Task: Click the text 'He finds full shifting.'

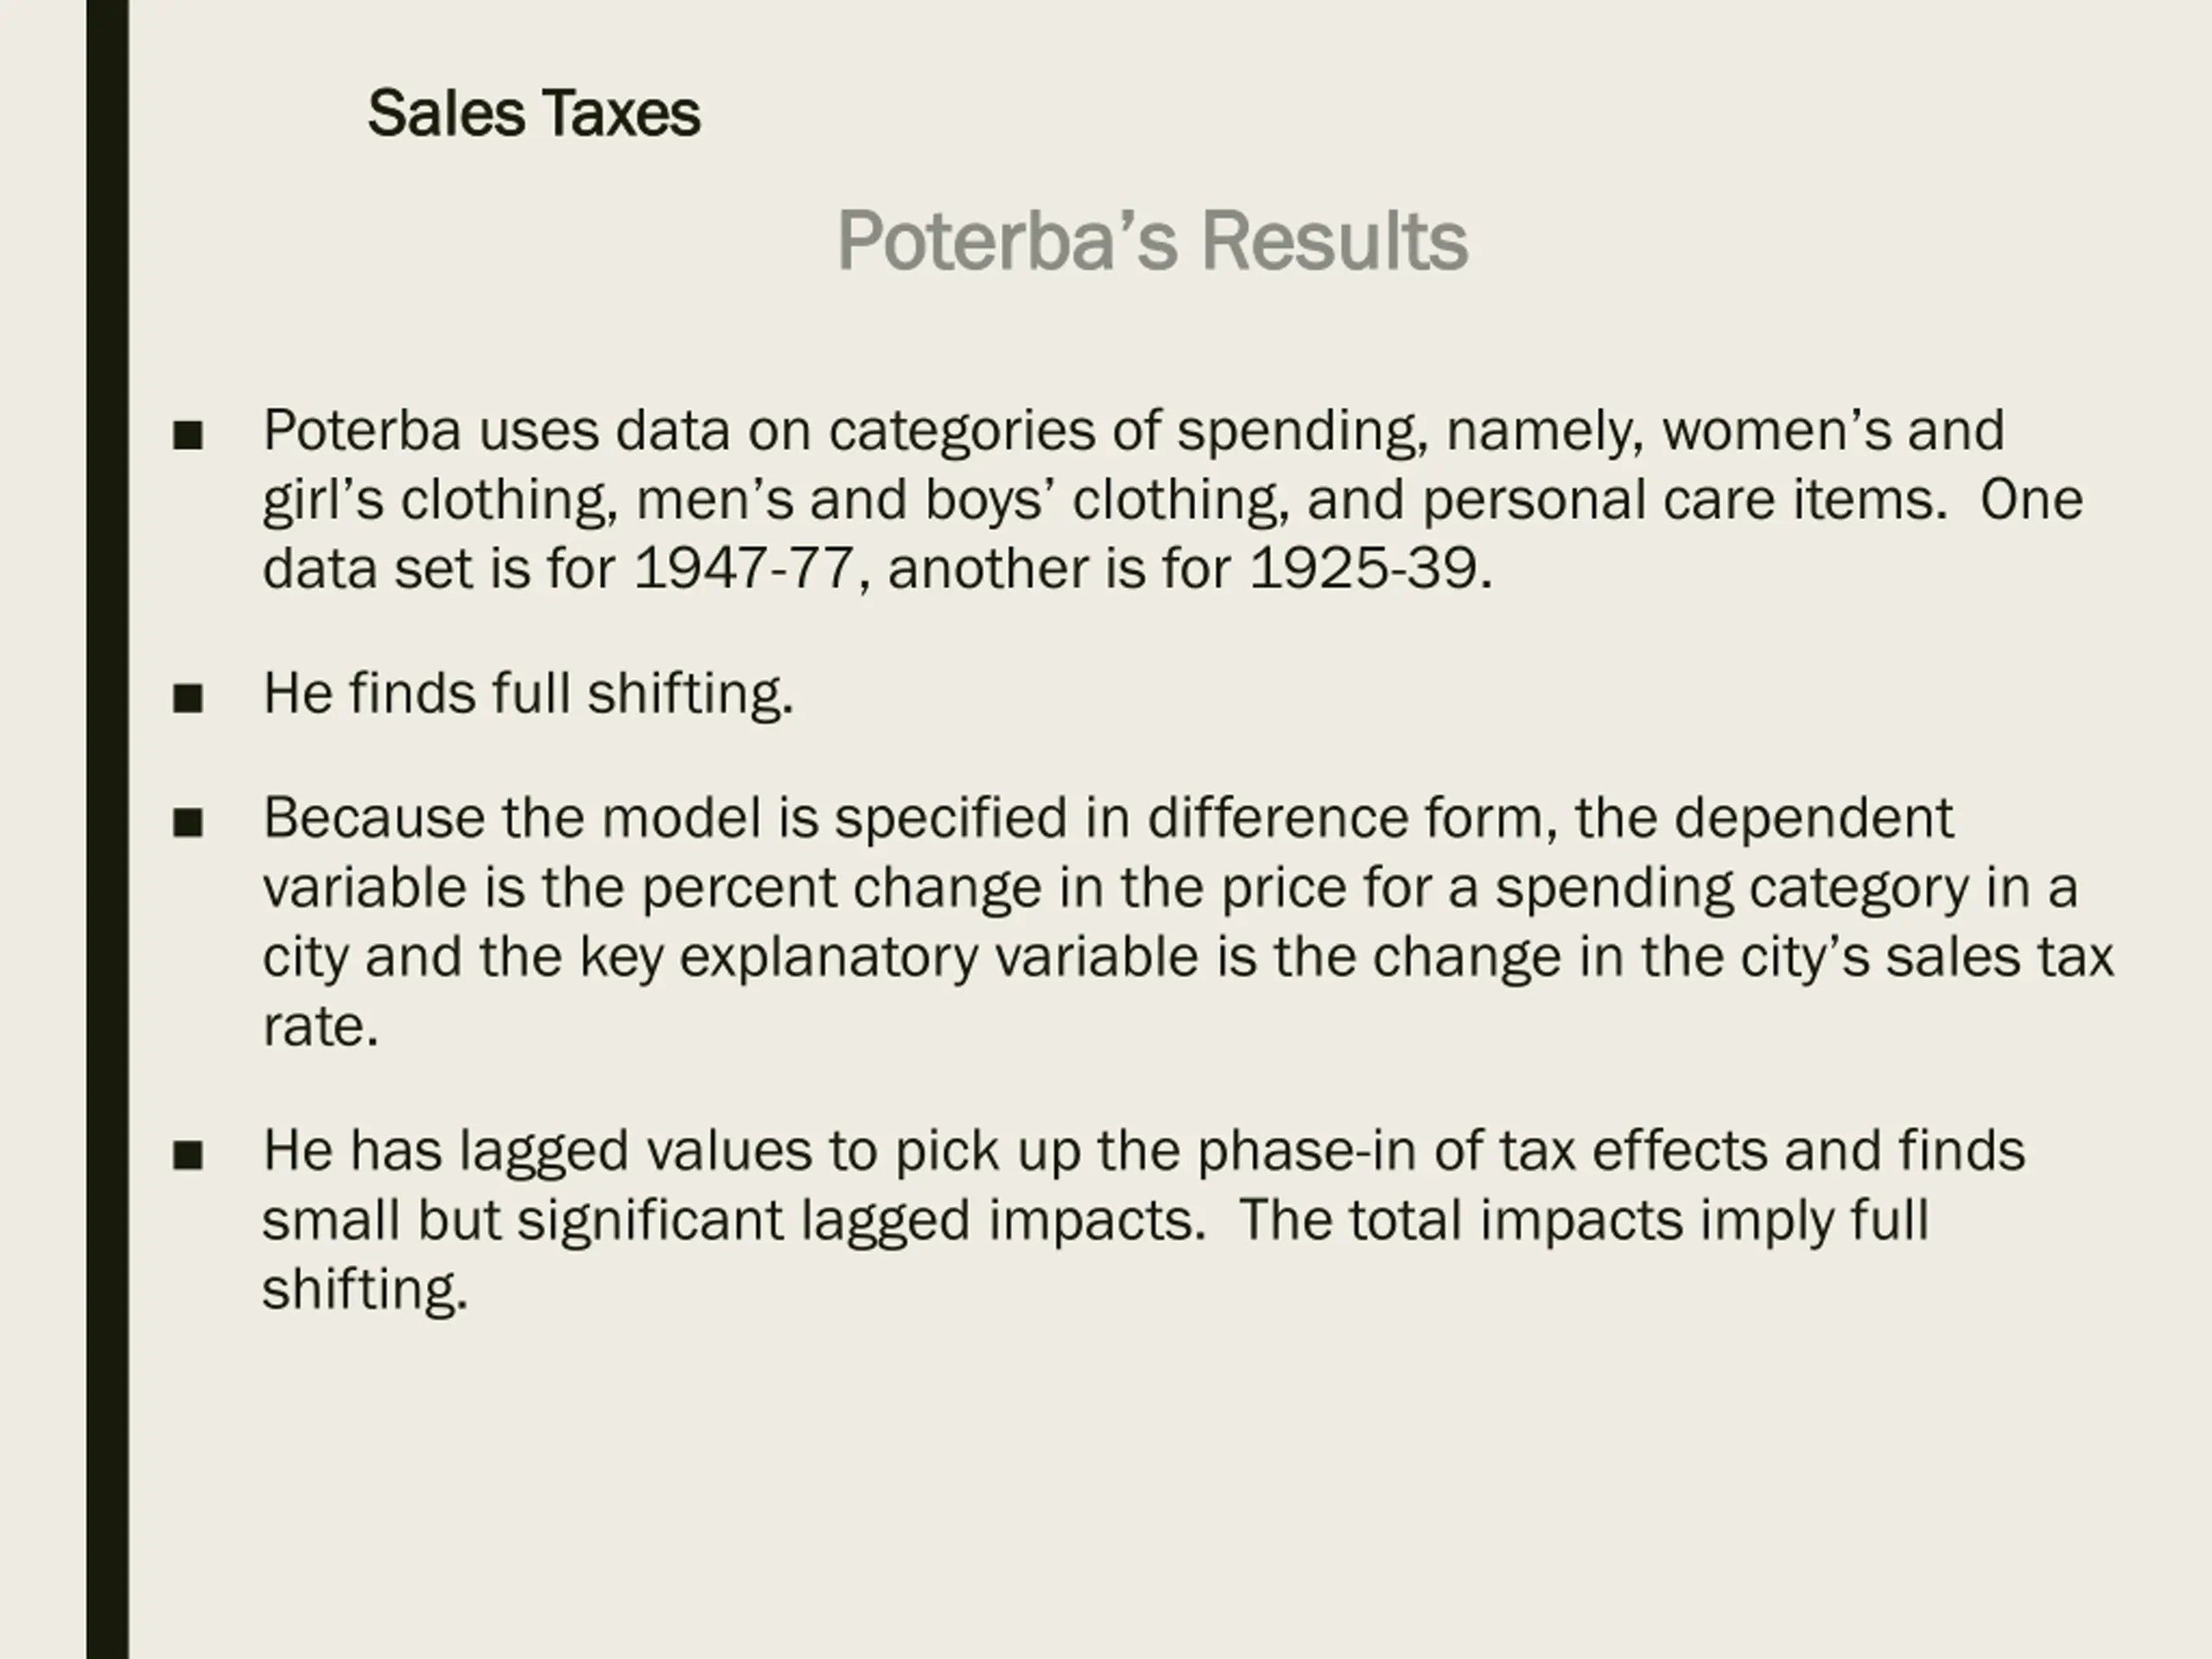Action: [528, 694]
